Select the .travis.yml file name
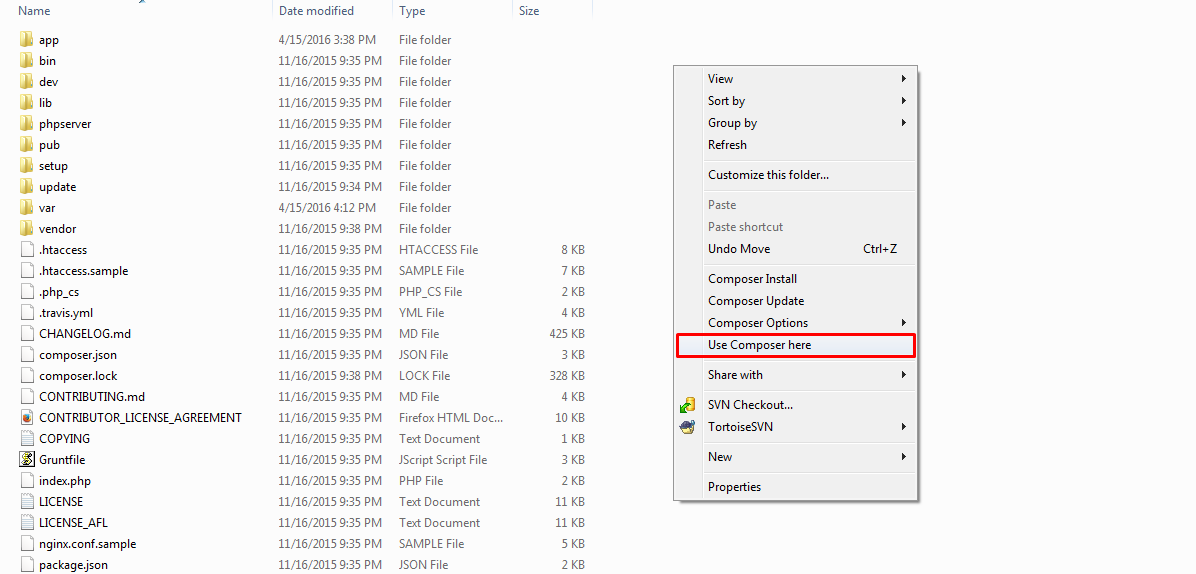The image size is (1196, 574). point(66,313)
